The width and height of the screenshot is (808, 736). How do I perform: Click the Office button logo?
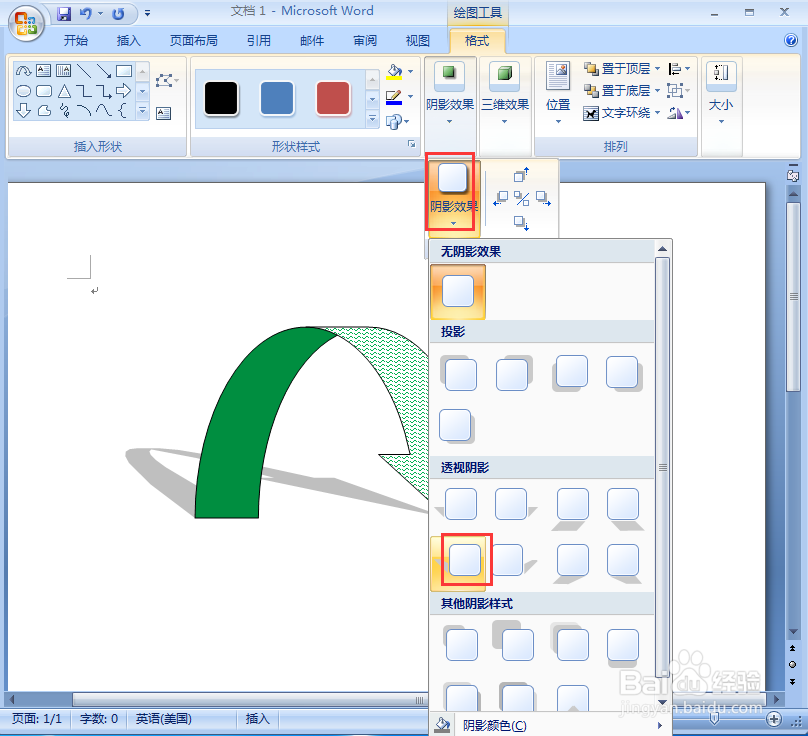[x=25, y=23]
